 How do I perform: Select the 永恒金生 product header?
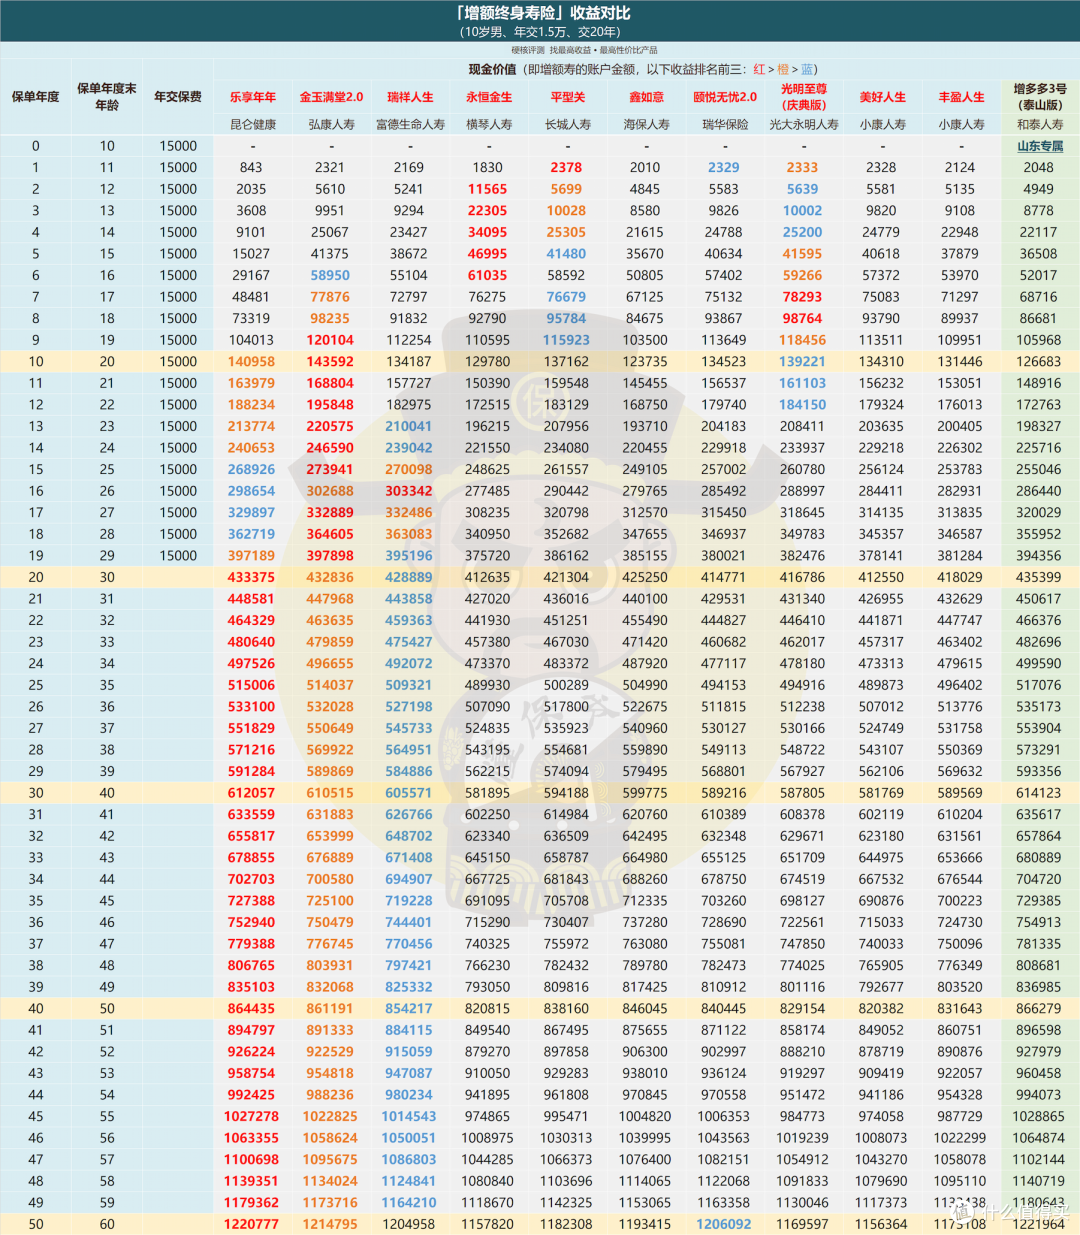click(x=489, y=97)
